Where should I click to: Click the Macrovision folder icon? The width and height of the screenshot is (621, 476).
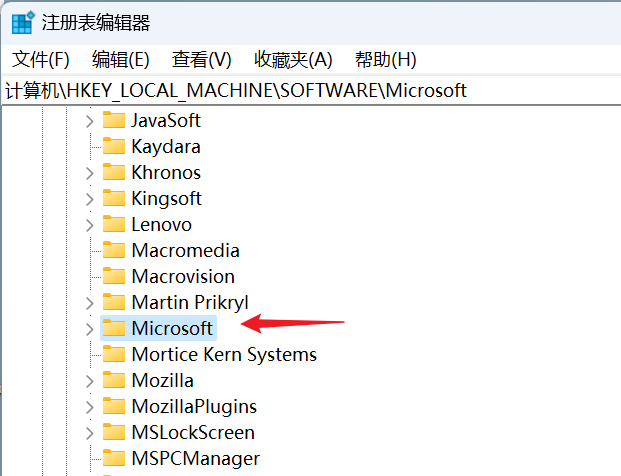[x=114, y=276]
